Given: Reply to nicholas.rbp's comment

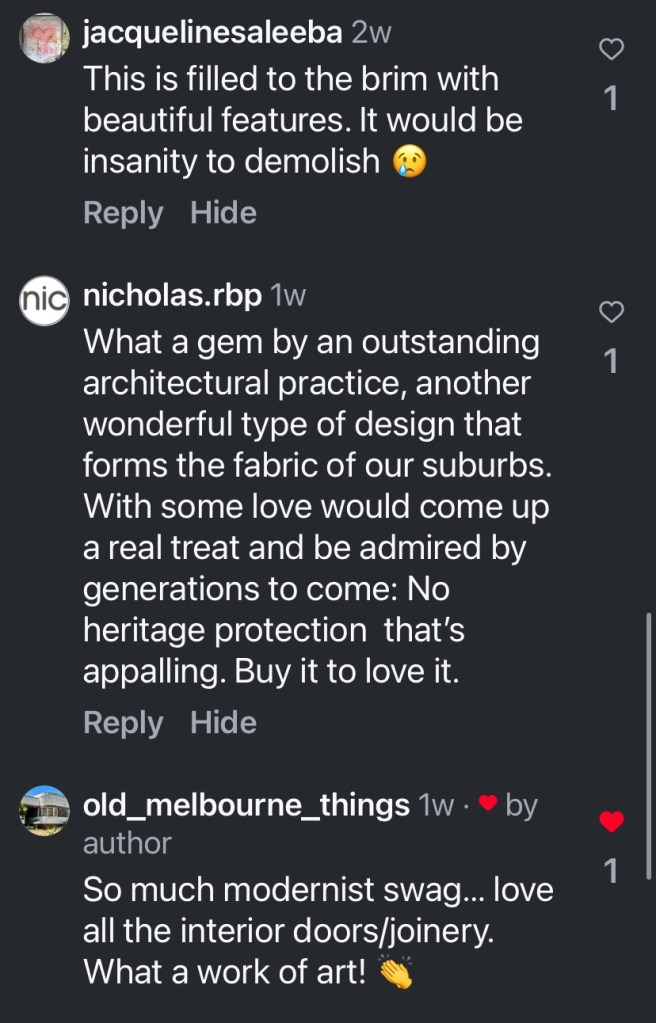Looking at the screenshot, I should pyautogui.click(x=123, y=723).
